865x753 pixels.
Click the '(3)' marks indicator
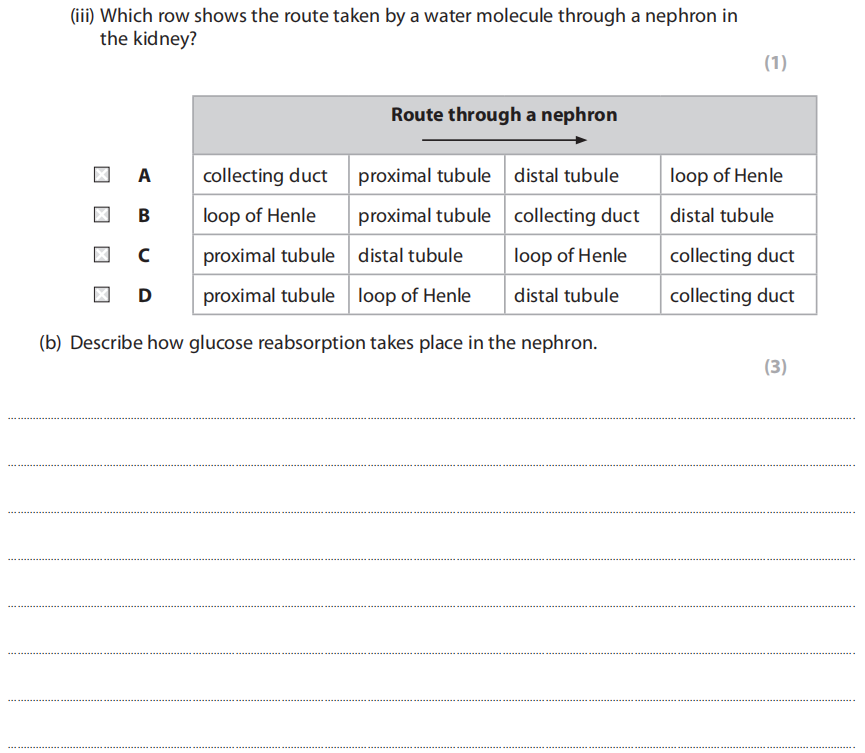click(x=775, y=367)
